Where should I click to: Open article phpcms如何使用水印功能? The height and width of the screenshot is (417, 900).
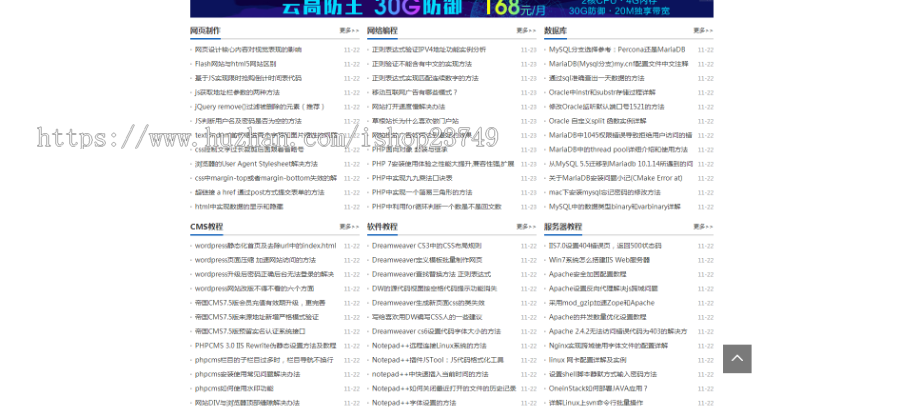coord(234,388)
